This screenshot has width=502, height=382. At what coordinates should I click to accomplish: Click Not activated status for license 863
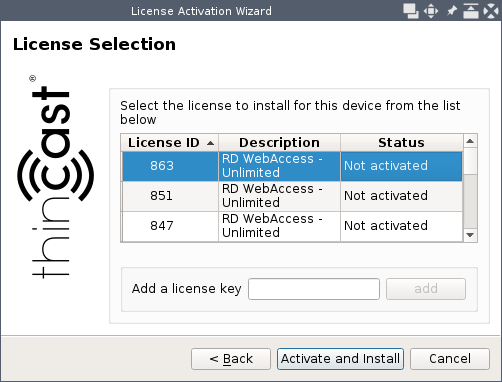click(x=401, y=166)
